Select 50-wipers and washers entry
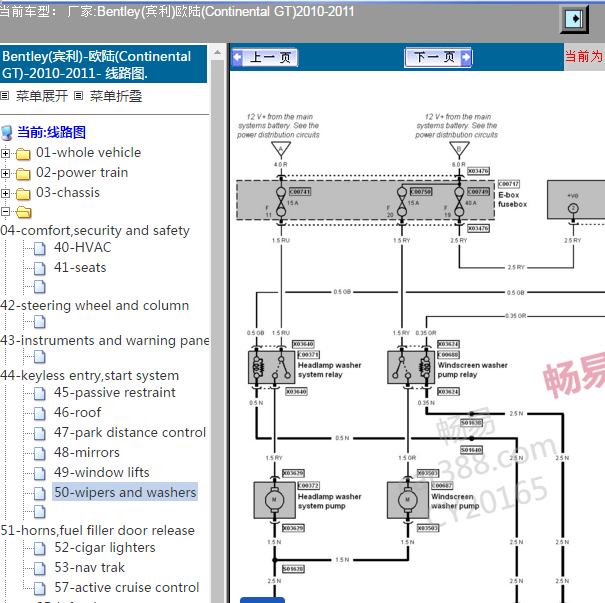Image resolution: width=605 pixels, height=603 pixels. [x=125, y=492]
